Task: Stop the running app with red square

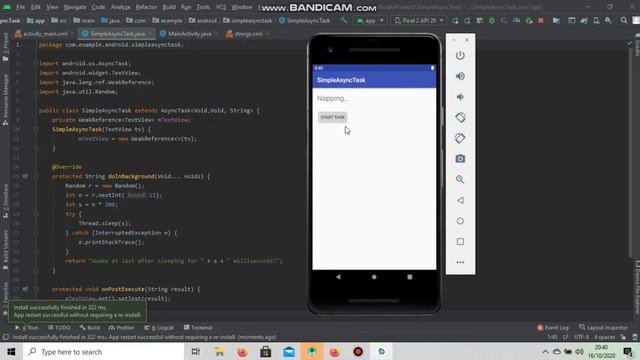Action: (541, 20)
